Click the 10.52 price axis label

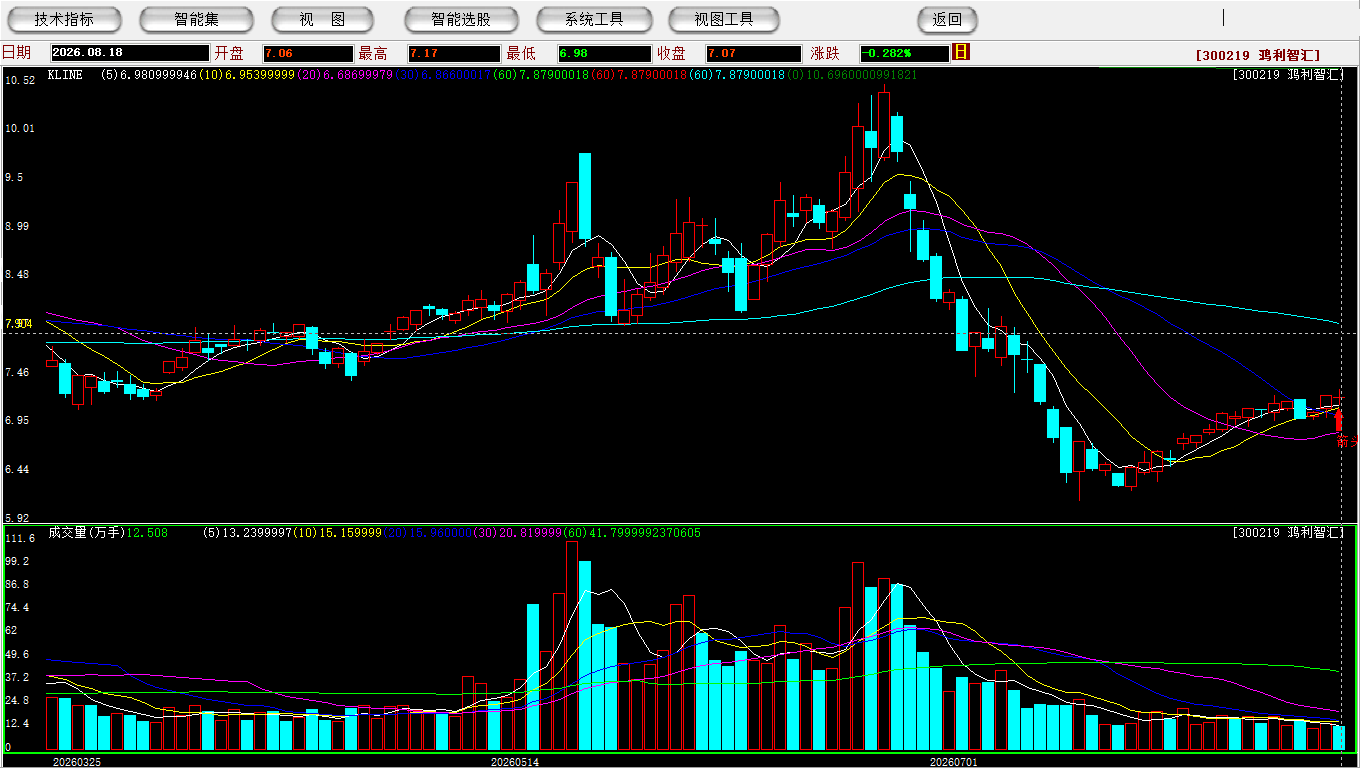pyautogui.click(x=20, y=80)
